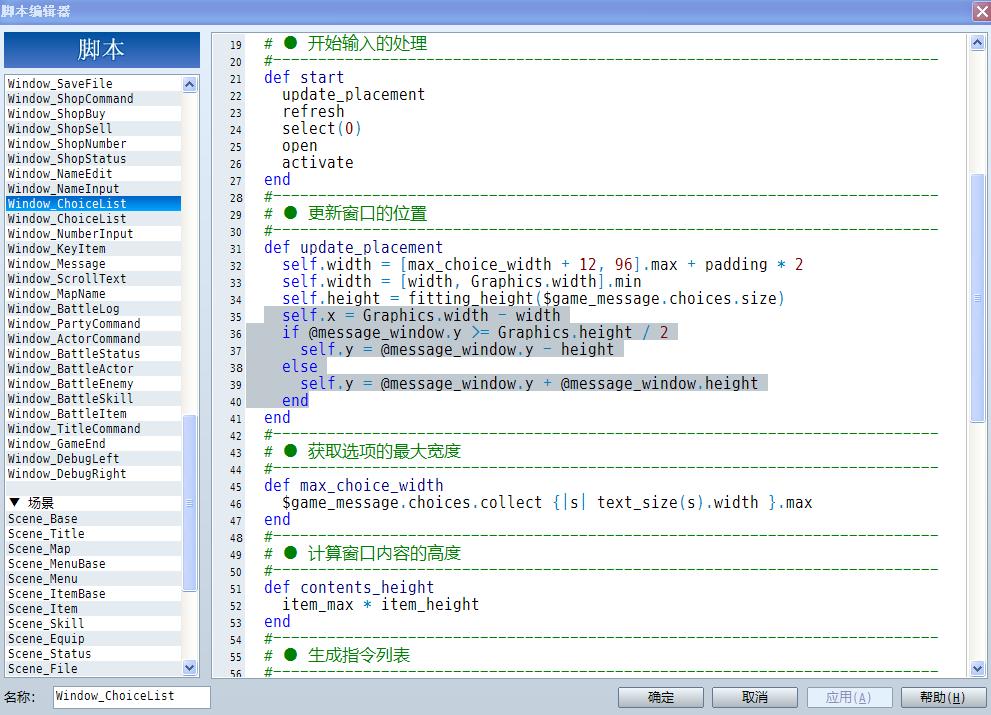Choose Window_DebugRight script
The height and width of the screenshot is (715, 991).
pyautogui.click(x=94, y=474)
